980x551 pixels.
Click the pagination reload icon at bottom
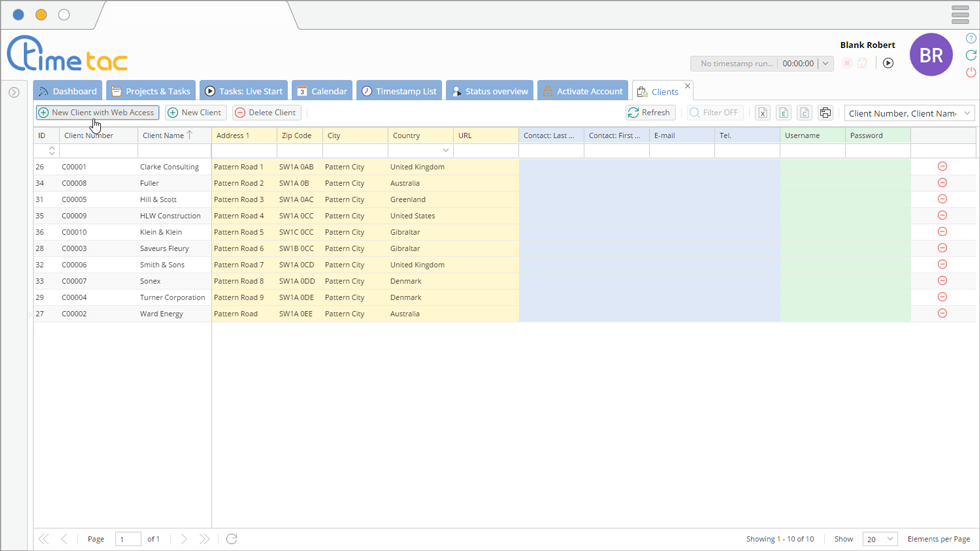(x=231, y=539)
